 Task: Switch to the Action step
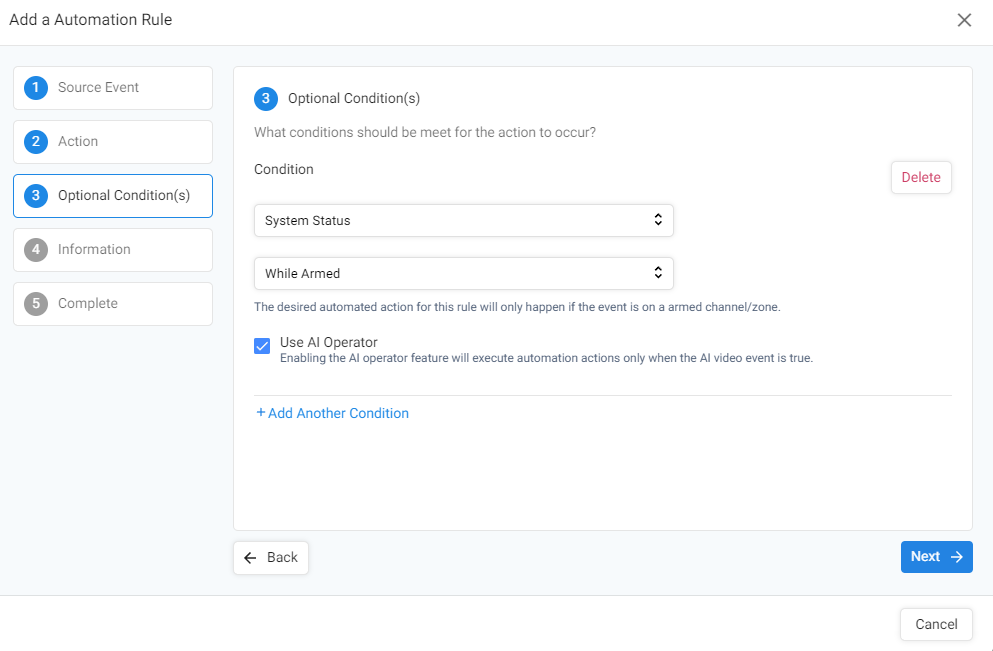tap(113, 142)
